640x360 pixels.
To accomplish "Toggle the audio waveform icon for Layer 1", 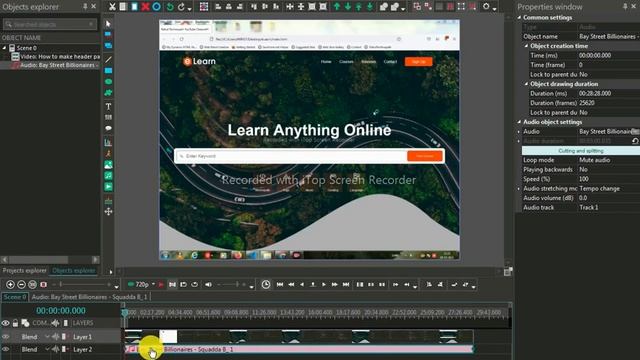I will (56, 337).
